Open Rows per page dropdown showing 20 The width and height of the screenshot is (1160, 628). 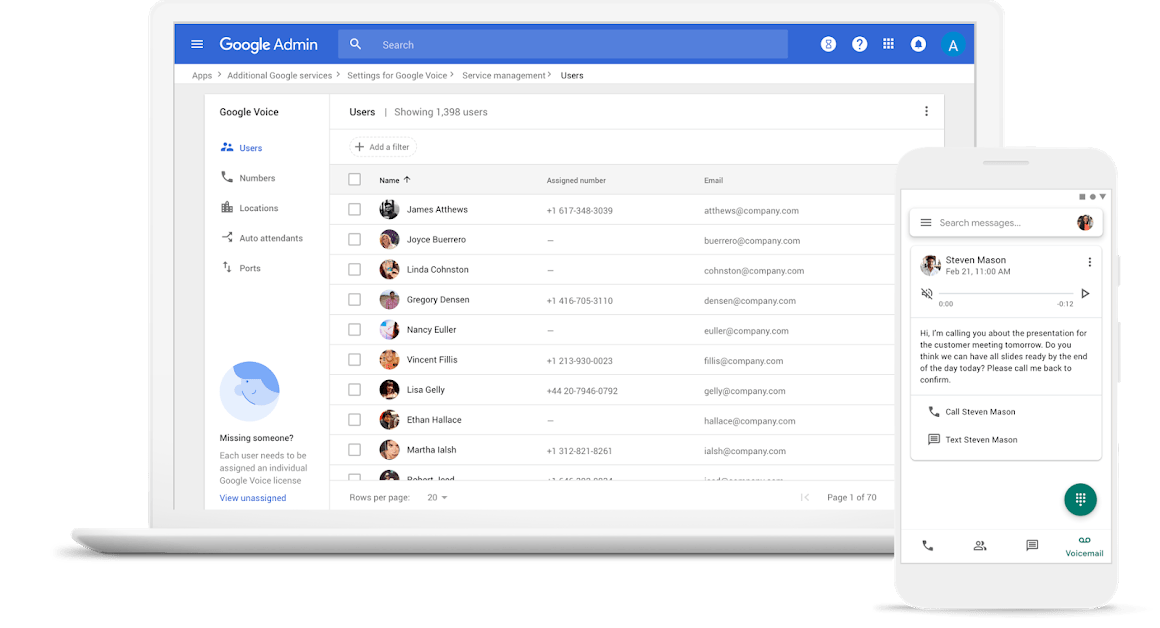pos(437,498)
